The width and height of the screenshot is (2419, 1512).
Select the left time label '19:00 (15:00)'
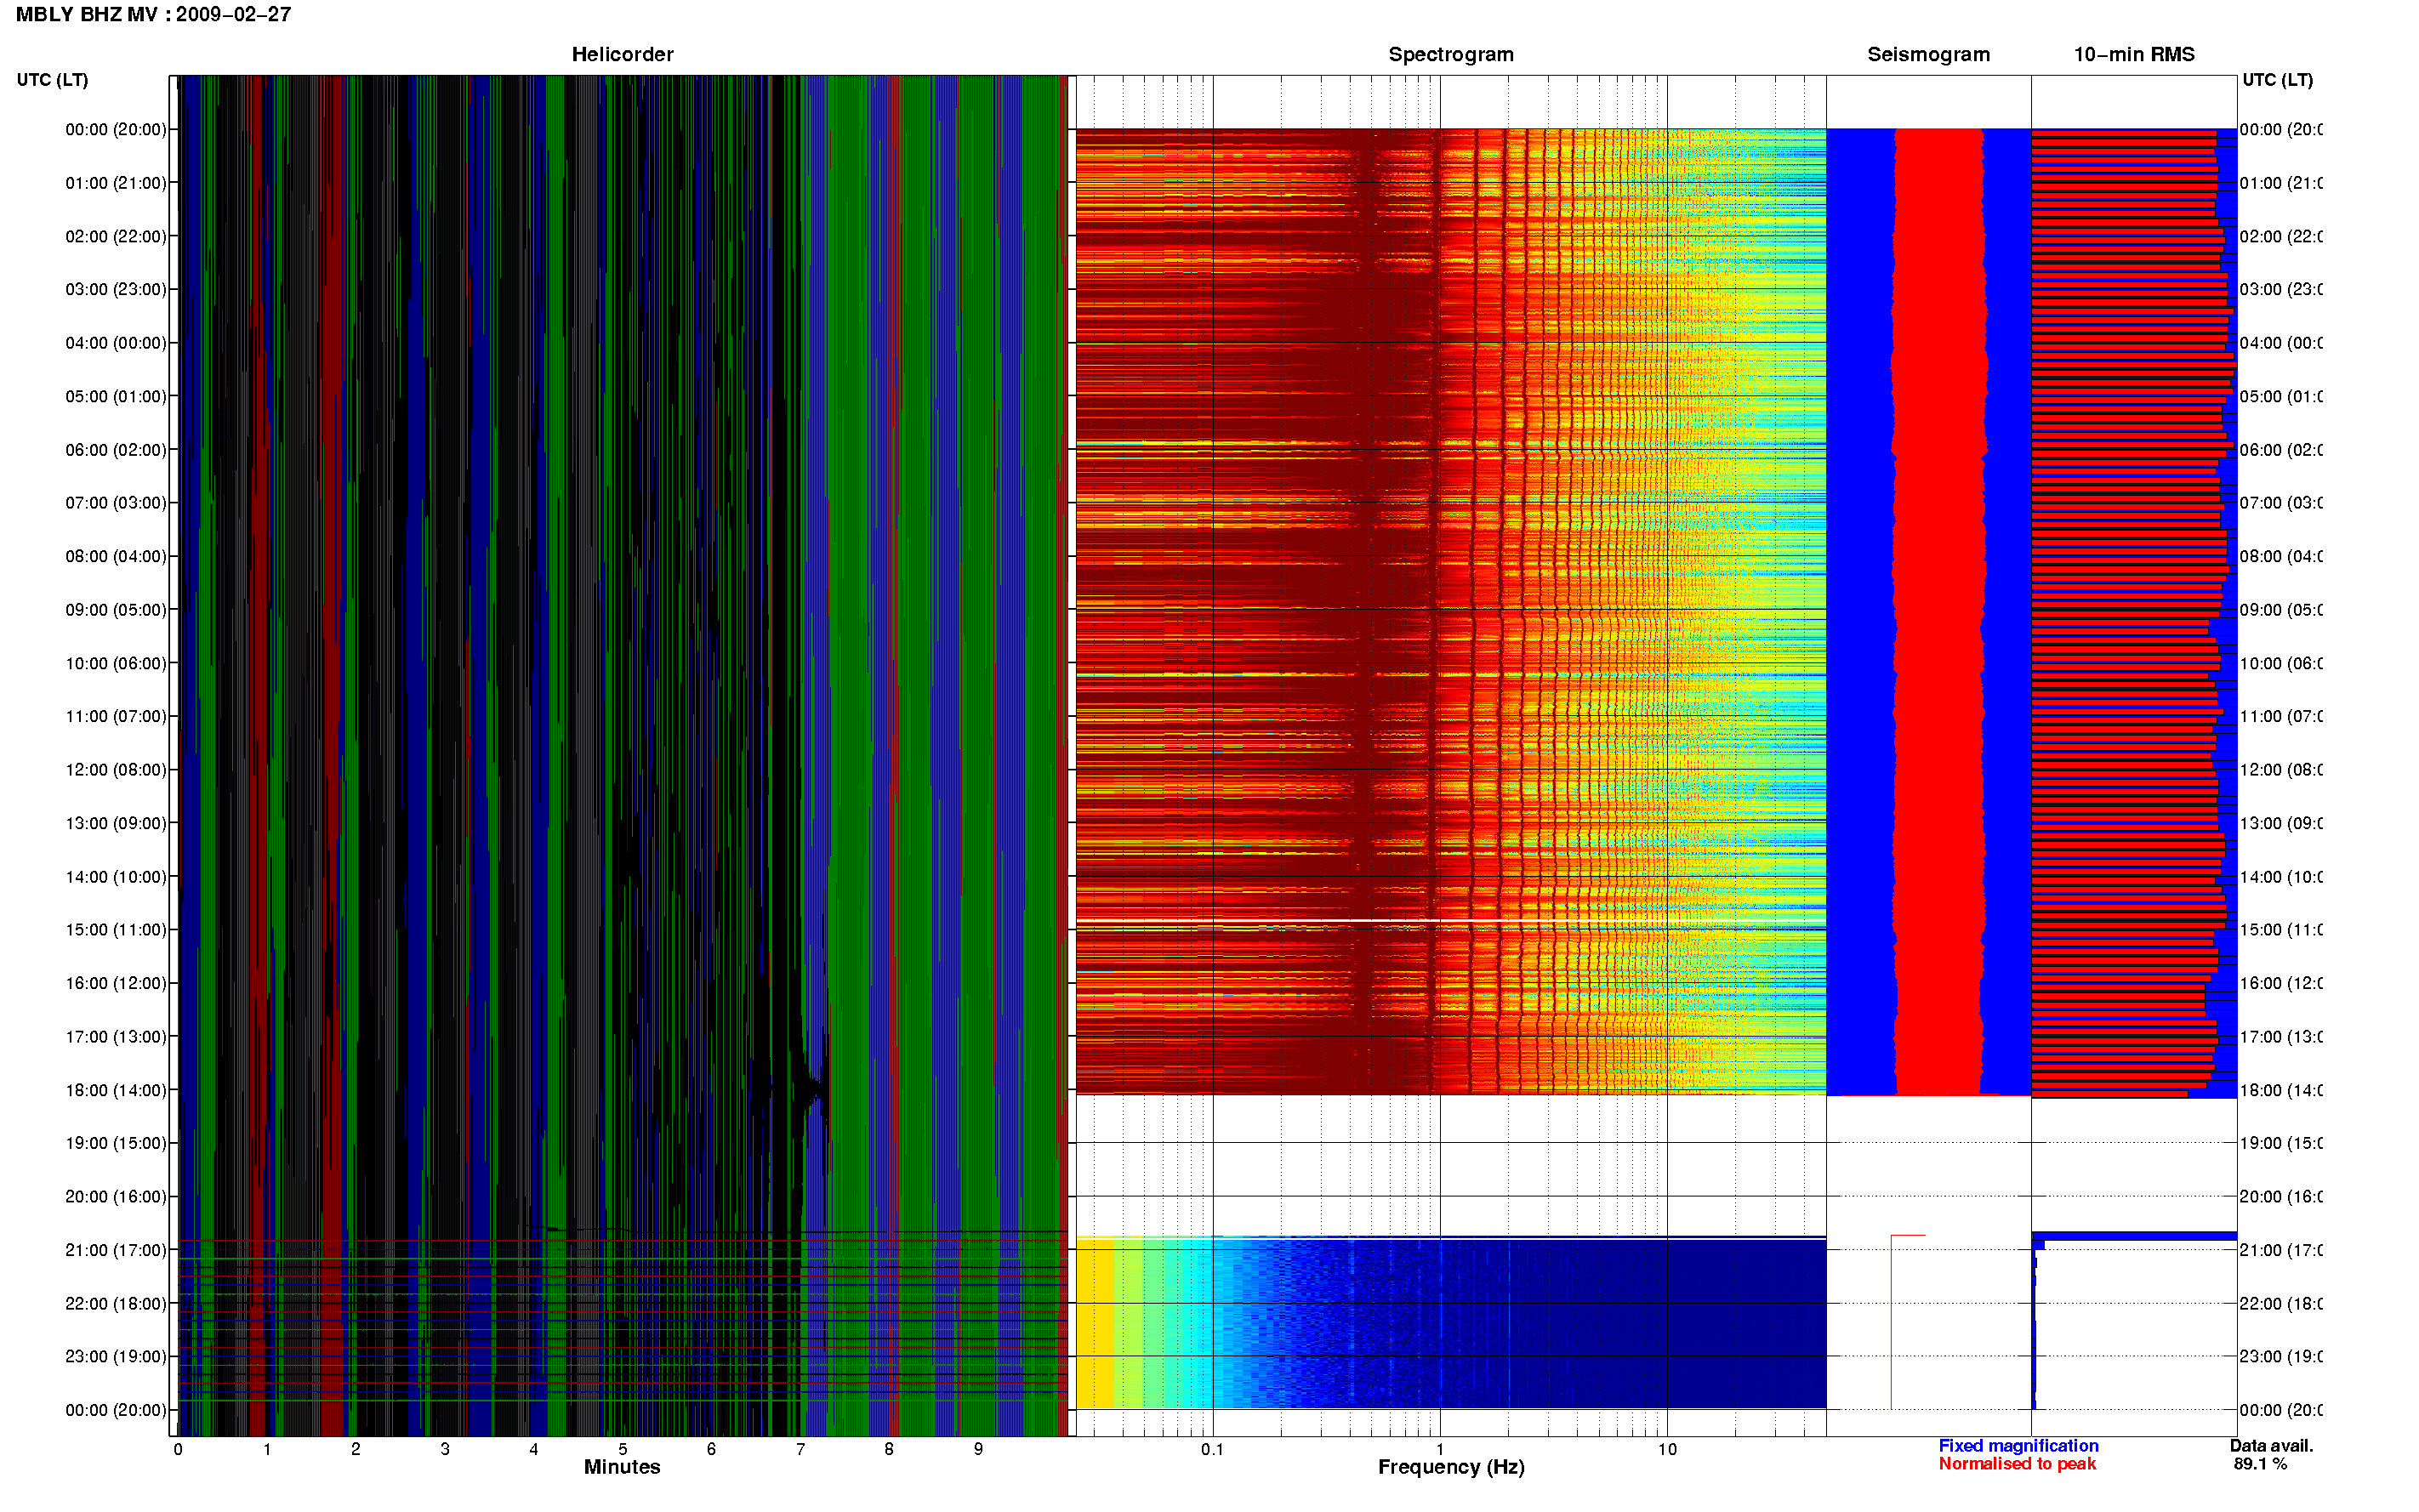(x=116, y=1143)
